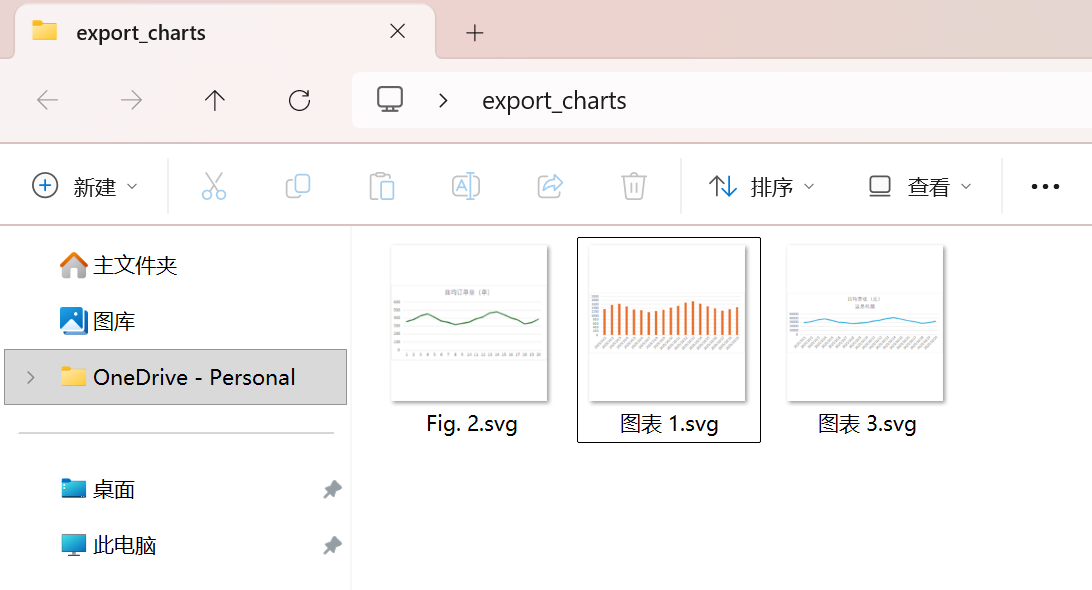The image size is (1092, 590).
Task: Navigate back with the left arrow
Action: click(x=48, y=100)
